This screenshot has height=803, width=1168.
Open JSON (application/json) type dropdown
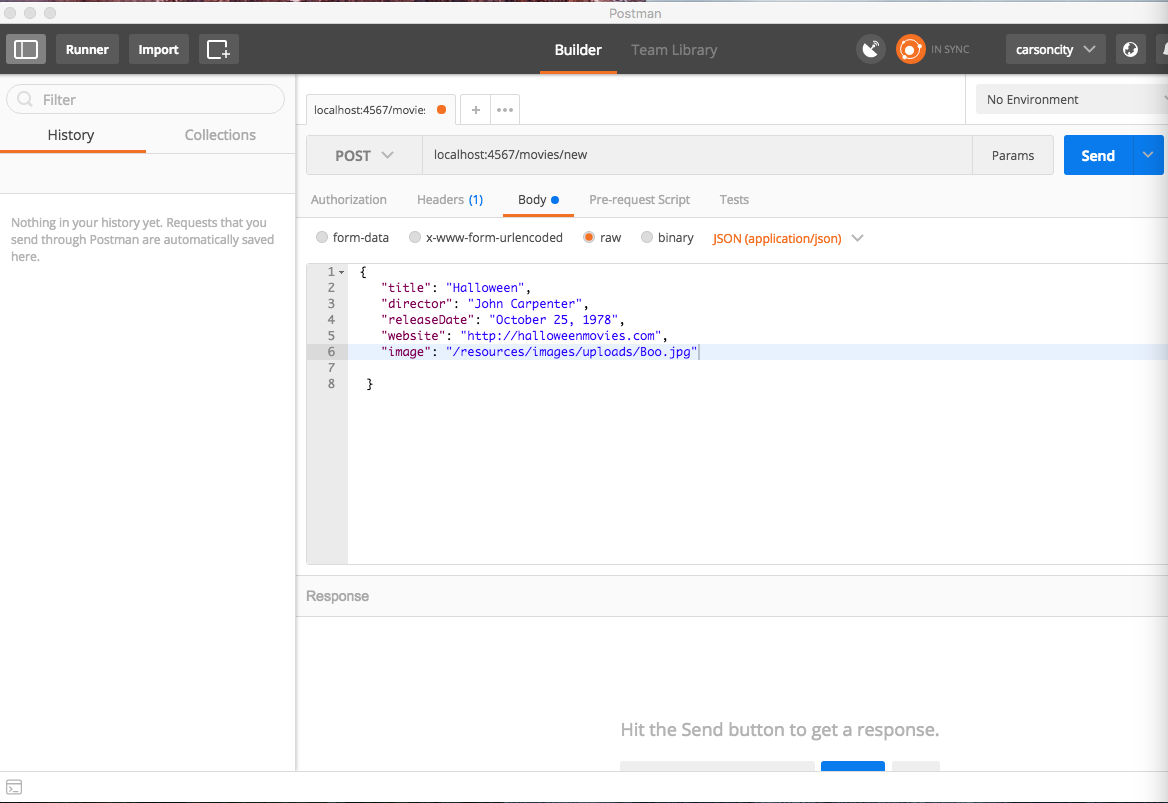[x=788, y=238]
